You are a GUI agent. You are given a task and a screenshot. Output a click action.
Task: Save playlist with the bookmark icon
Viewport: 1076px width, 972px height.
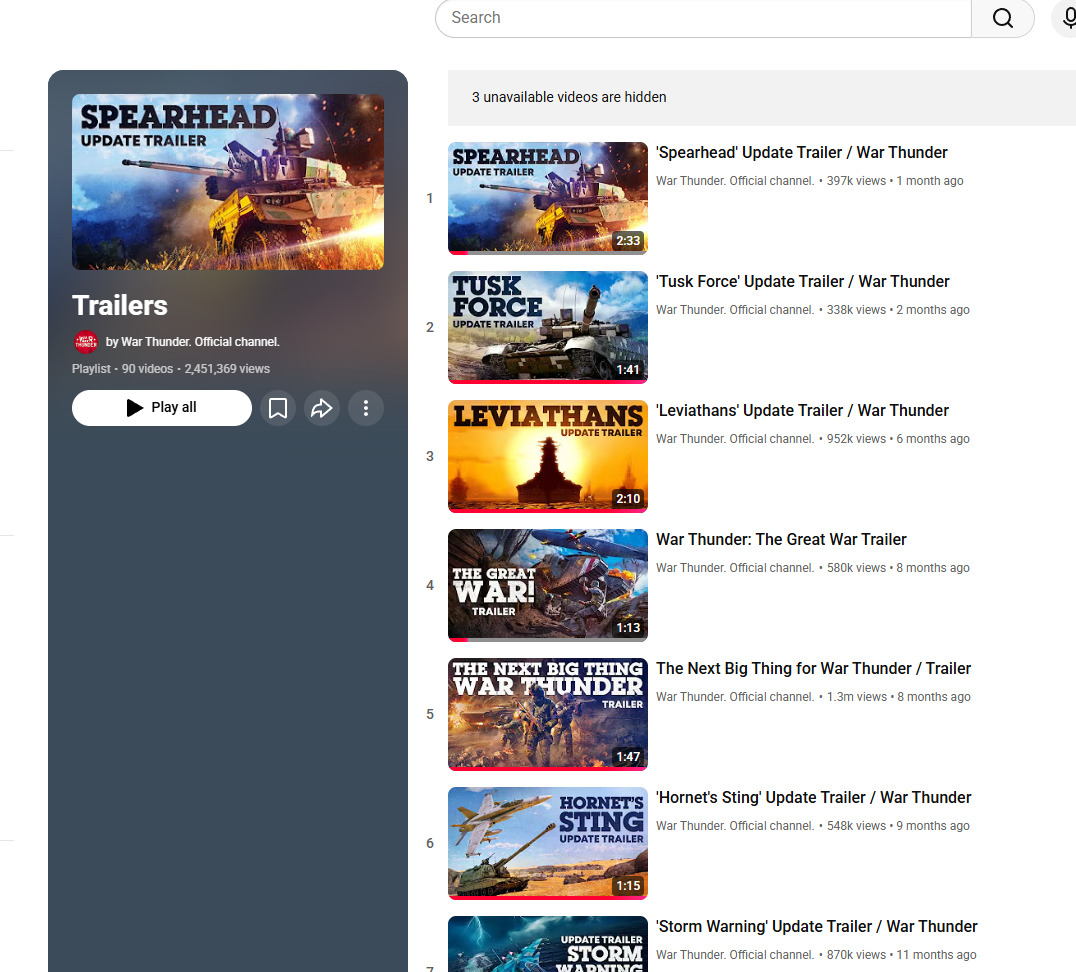pos(278,408)
